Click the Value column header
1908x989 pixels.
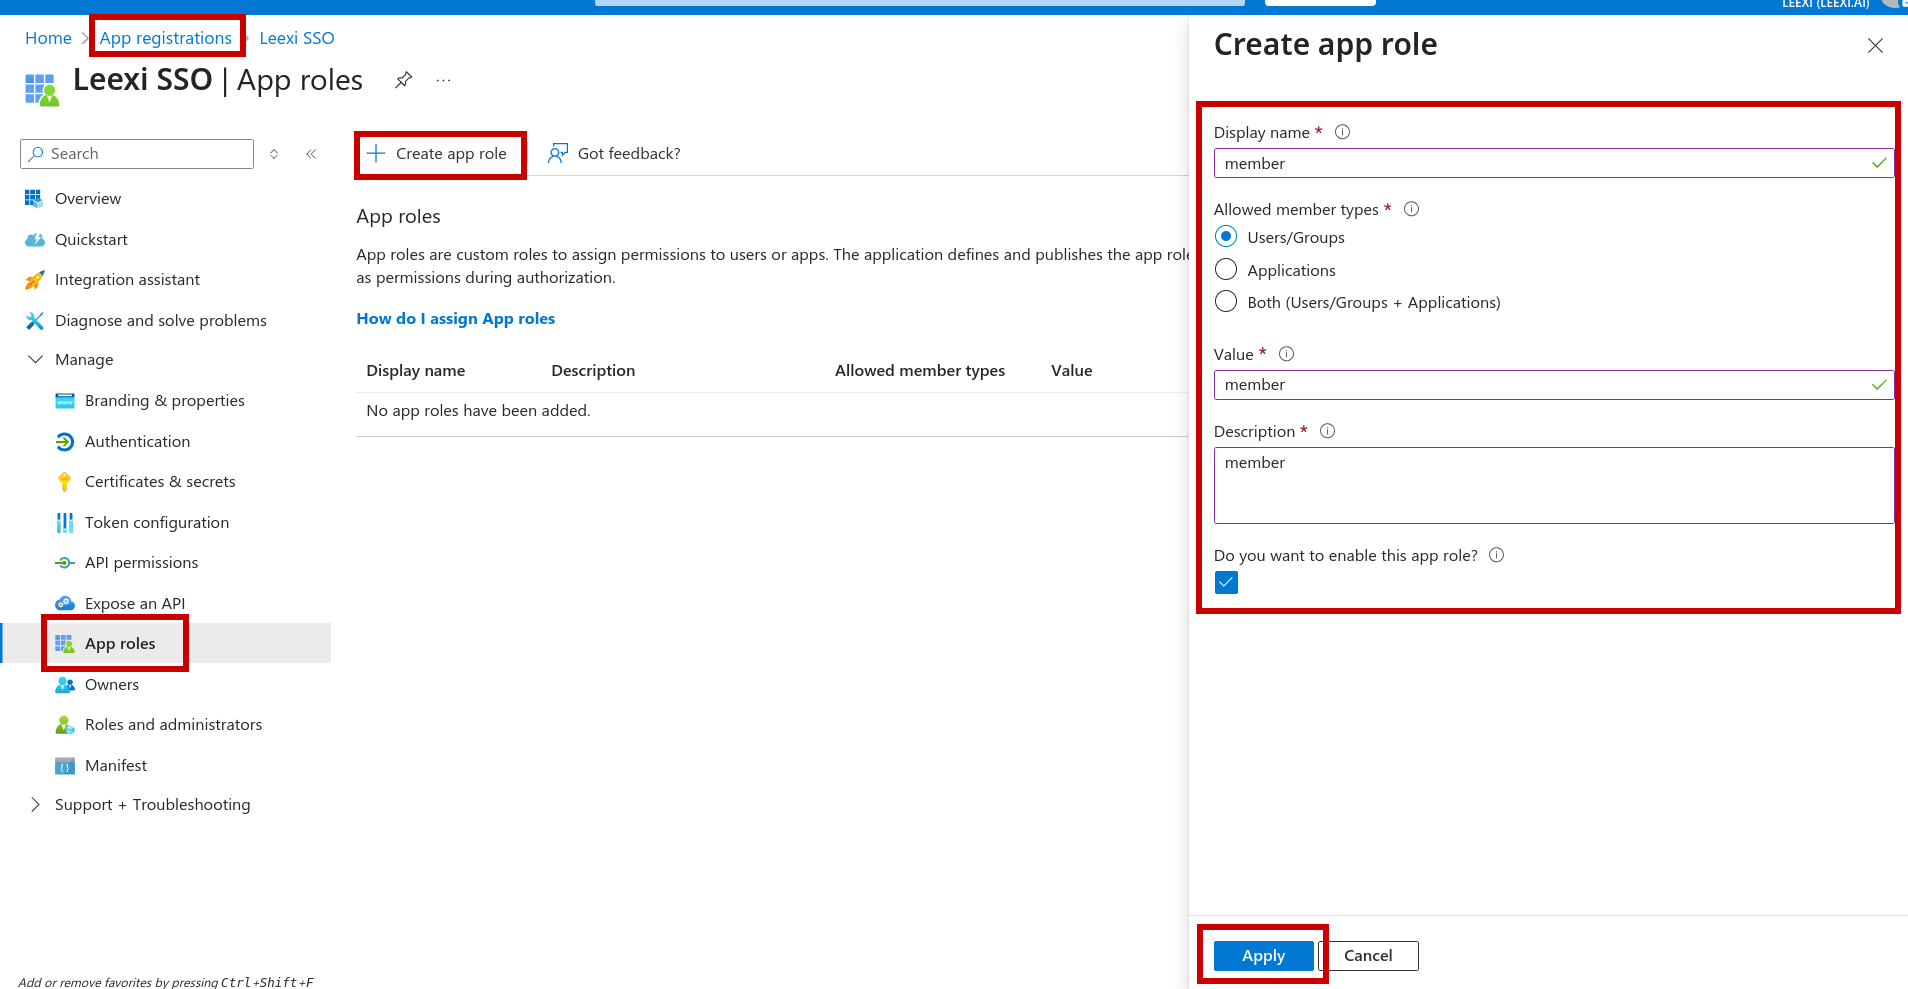pos(1072,371)
